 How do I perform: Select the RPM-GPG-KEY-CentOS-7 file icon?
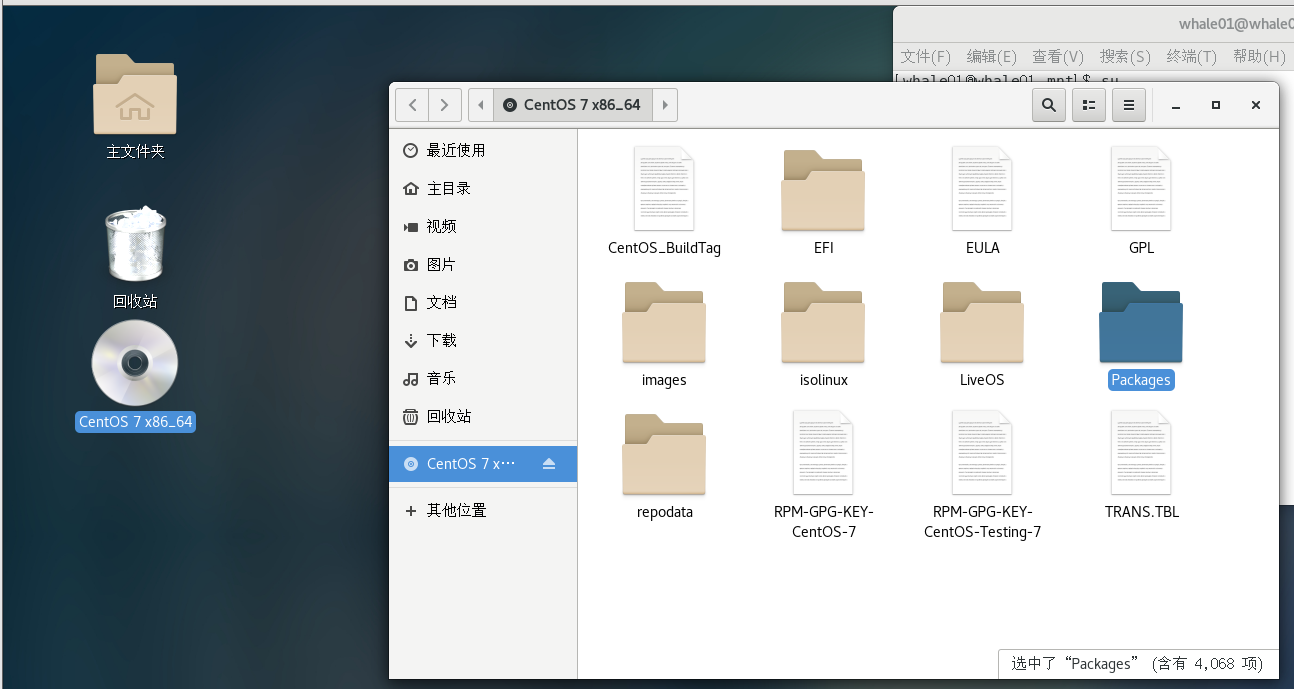click(x=823, y=452)
